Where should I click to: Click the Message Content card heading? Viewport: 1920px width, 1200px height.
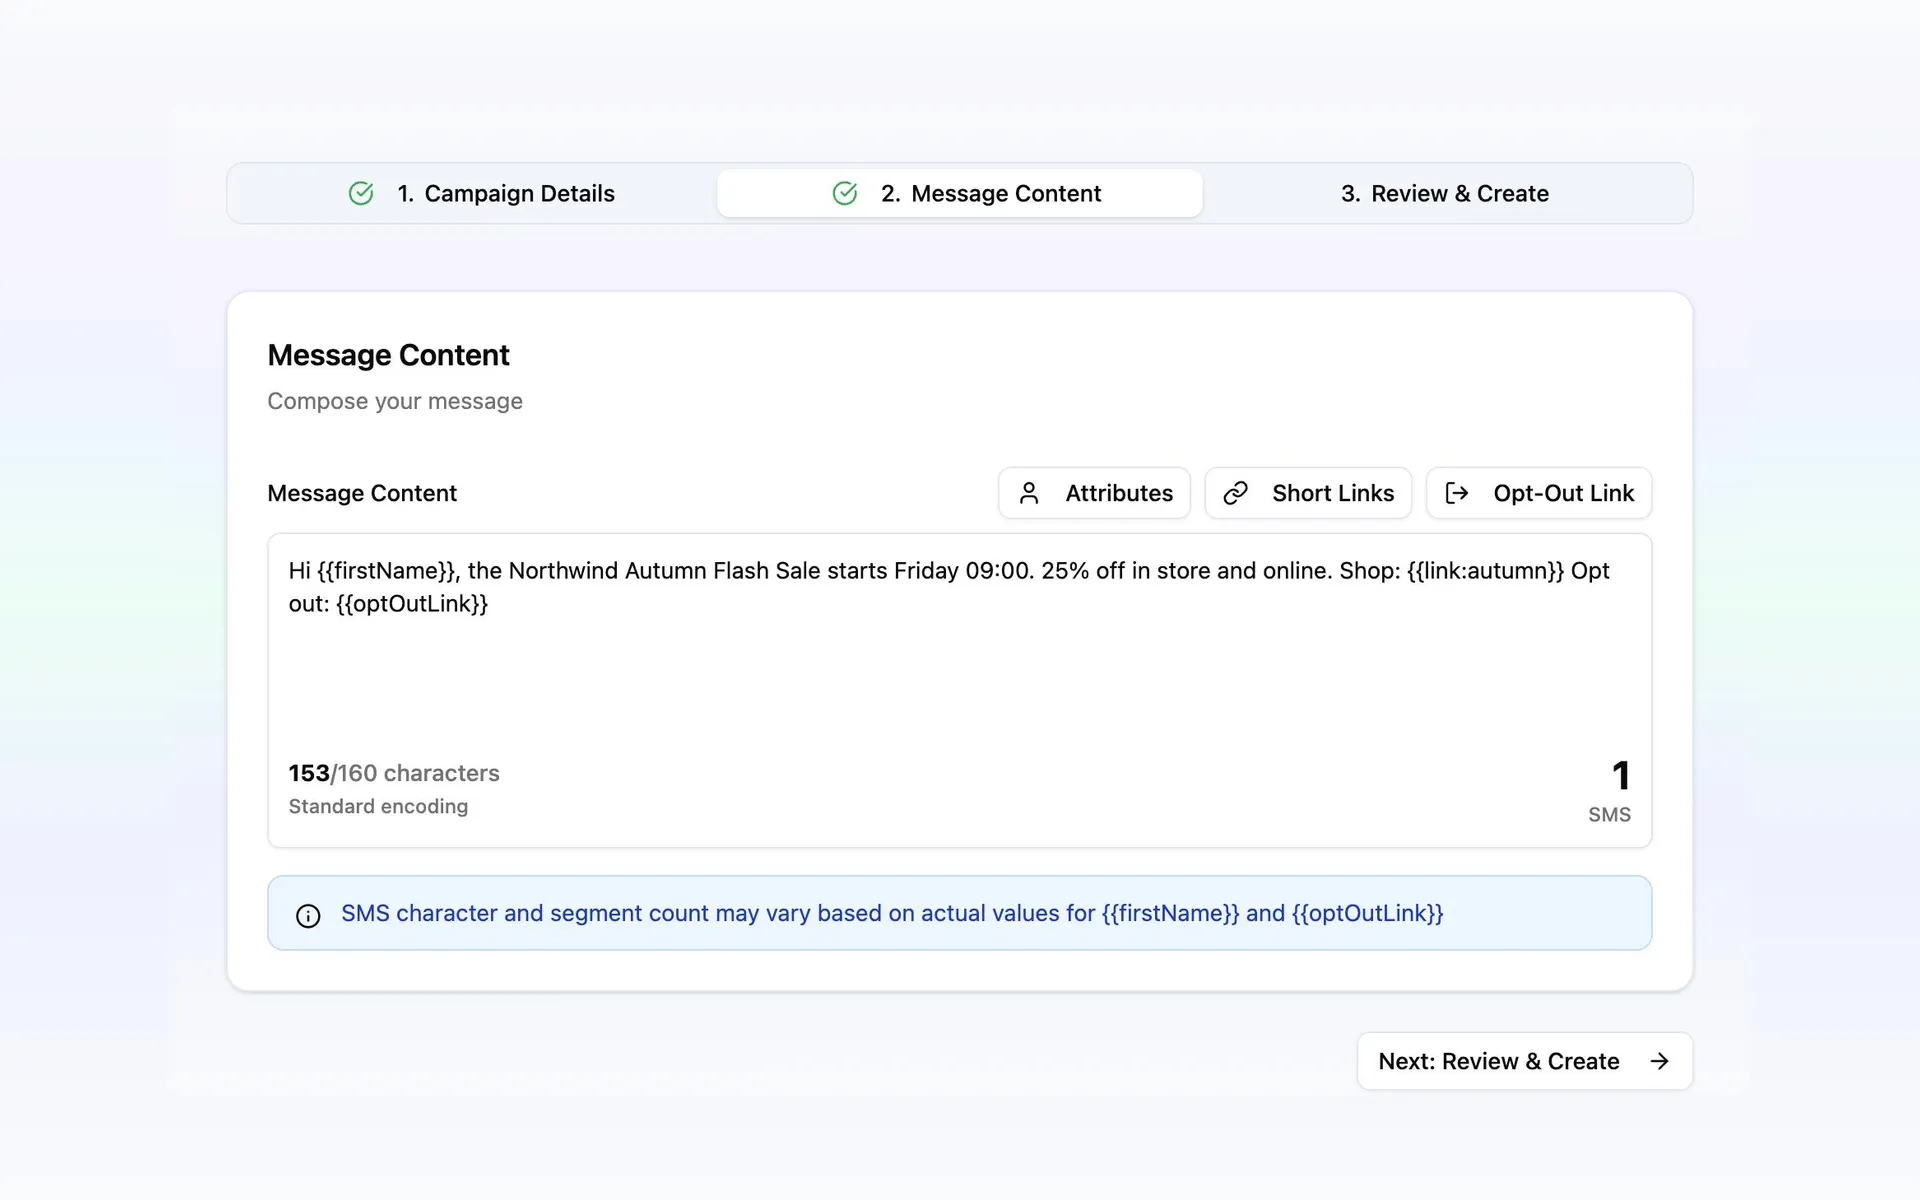(388, 355)
